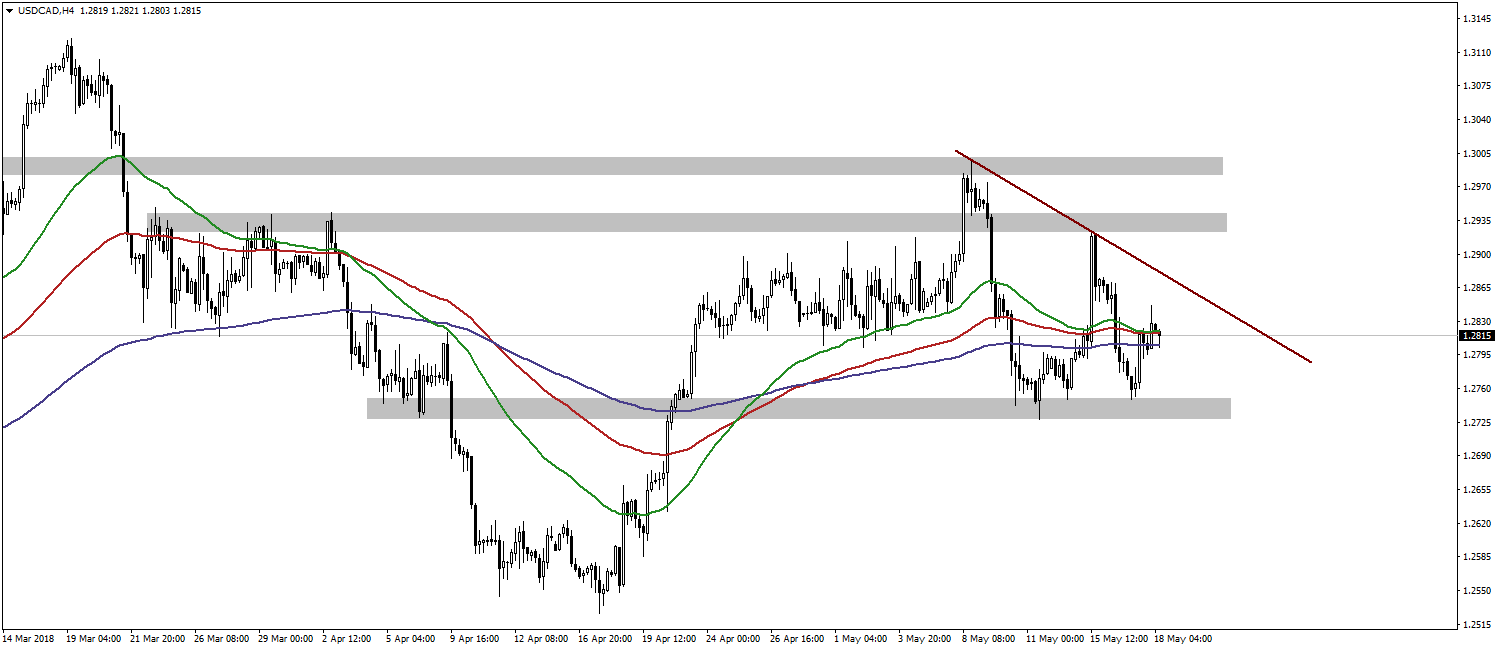
Task: Click the 15 May 12:00 time label
Action: click(1119, 637)
